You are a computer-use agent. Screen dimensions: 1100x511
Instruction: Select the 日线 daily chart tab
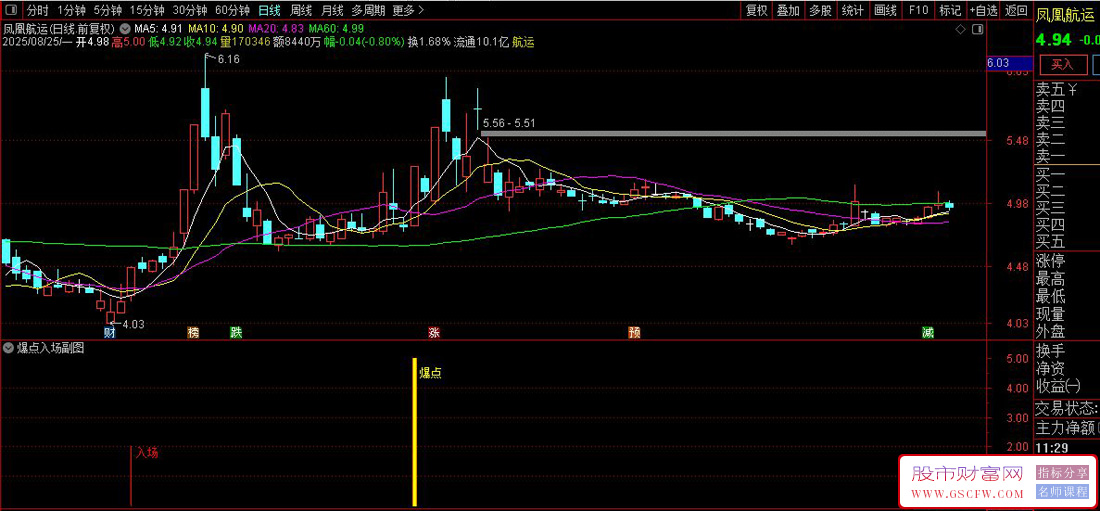pyautogui.click(x=269, y=11)
